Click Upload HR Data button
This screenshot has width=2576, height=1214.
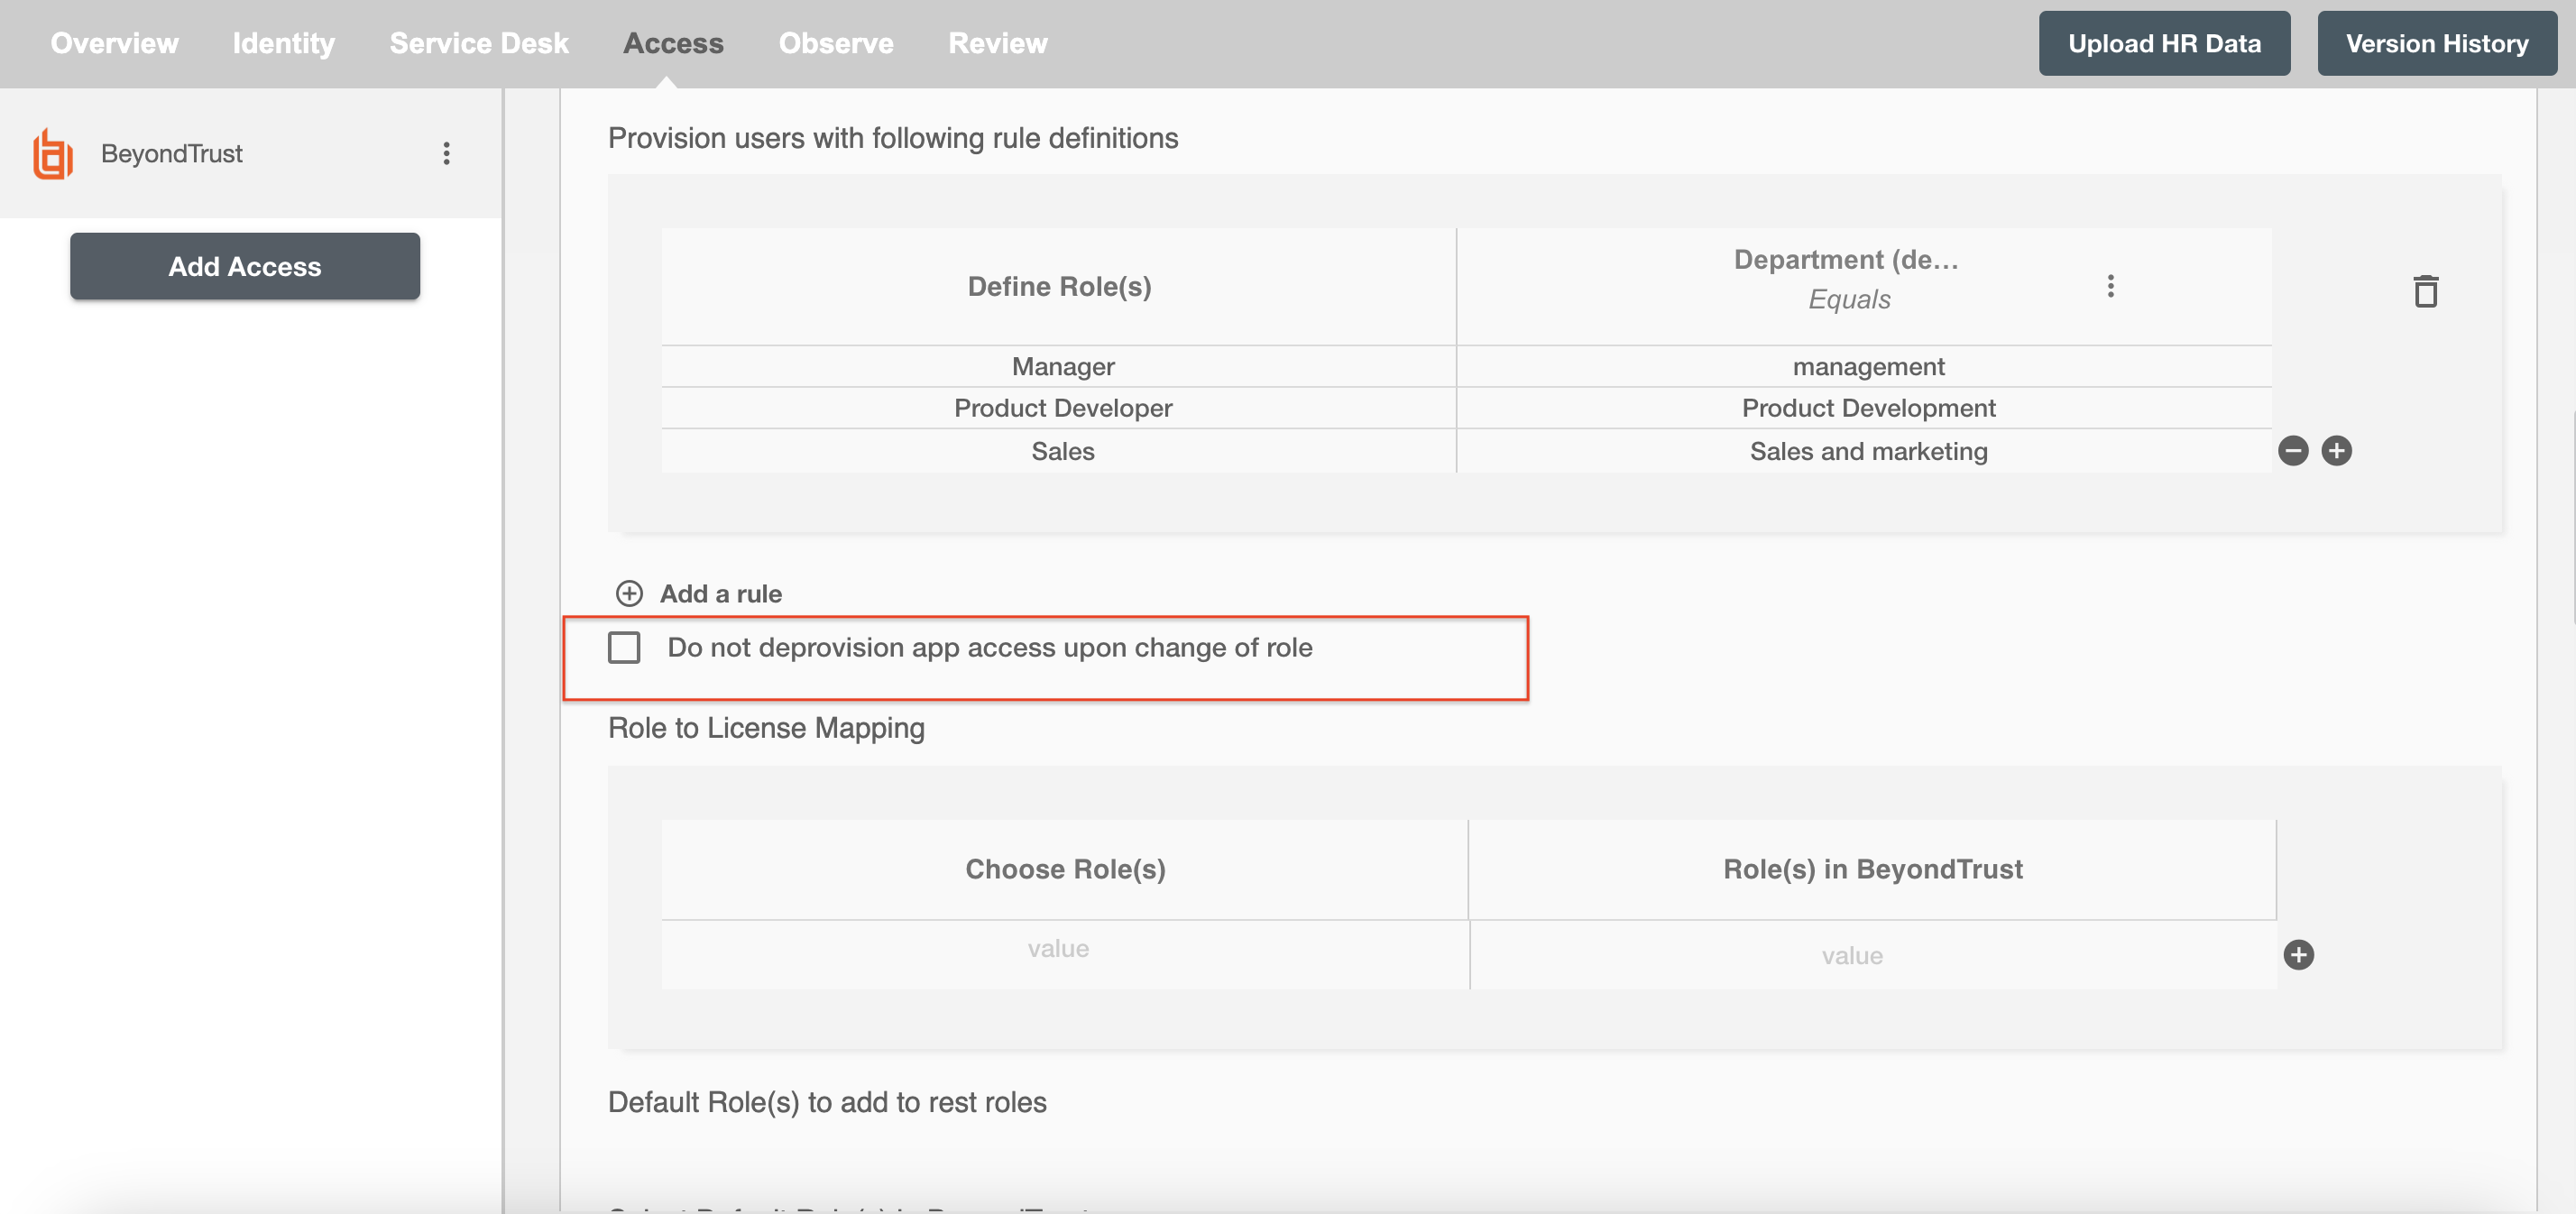coord(2164,43)
